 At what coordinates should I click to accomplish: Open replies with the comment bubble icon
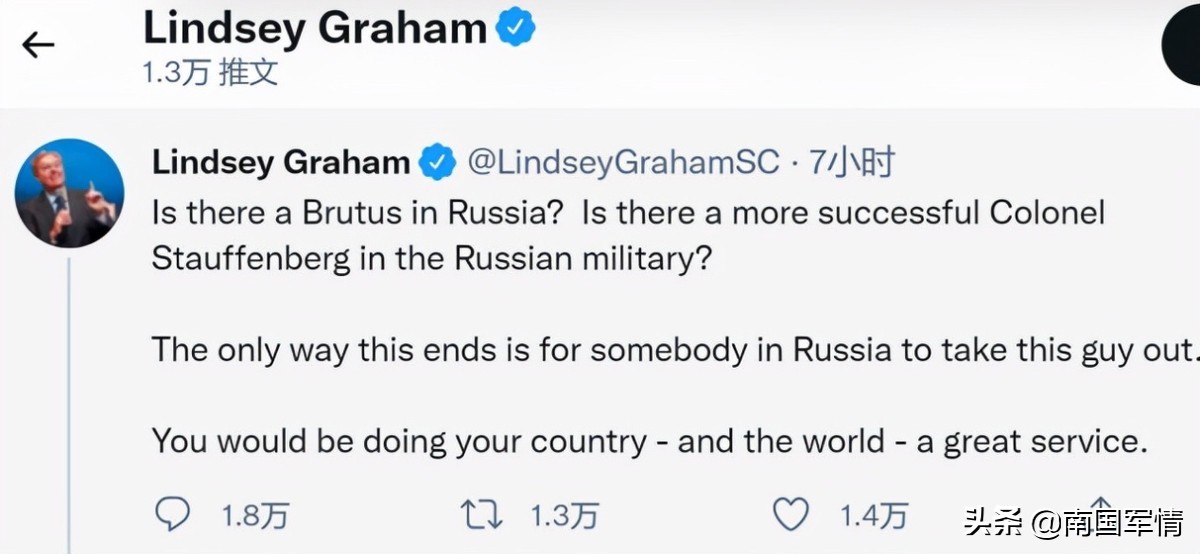[x=174, y=514]
